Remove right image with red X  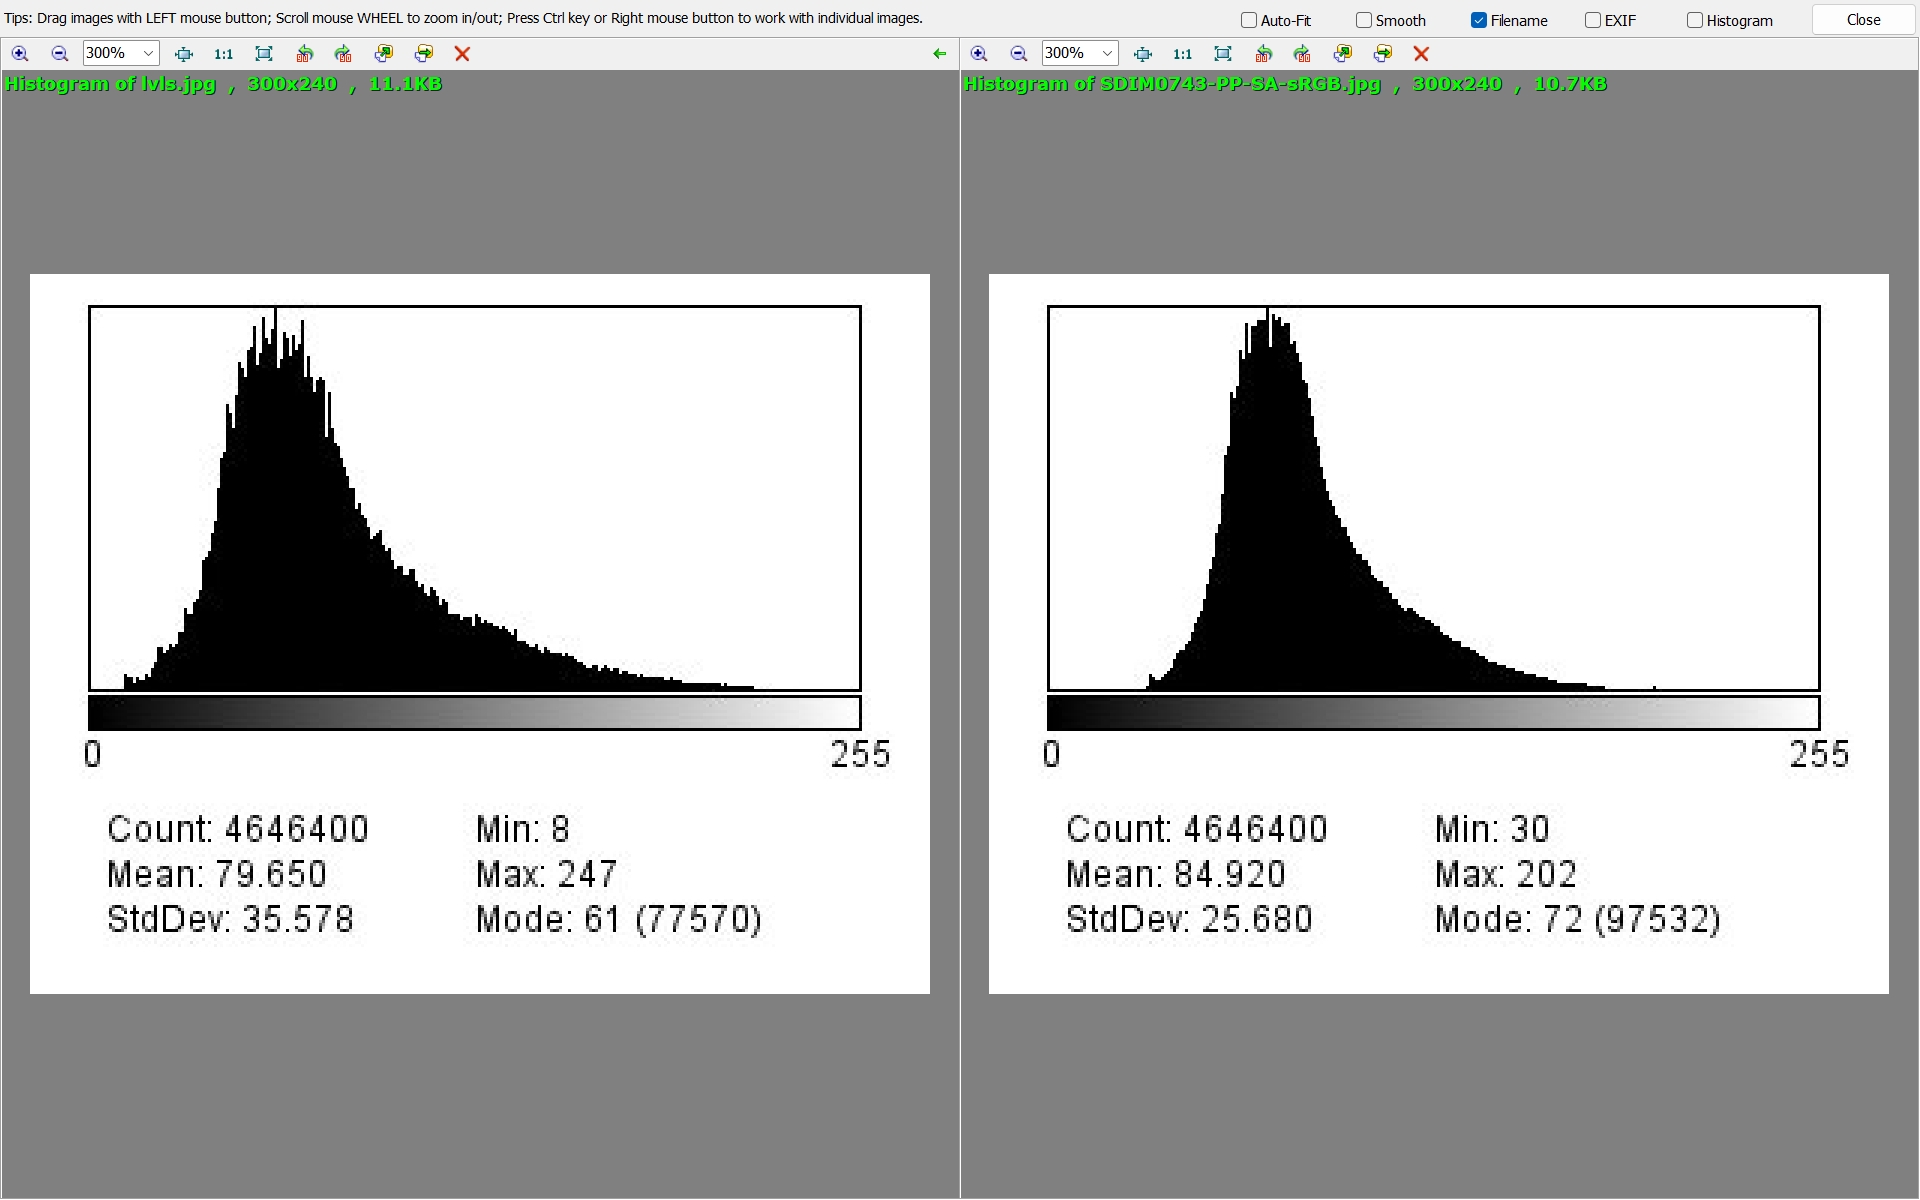point(1421,54)
